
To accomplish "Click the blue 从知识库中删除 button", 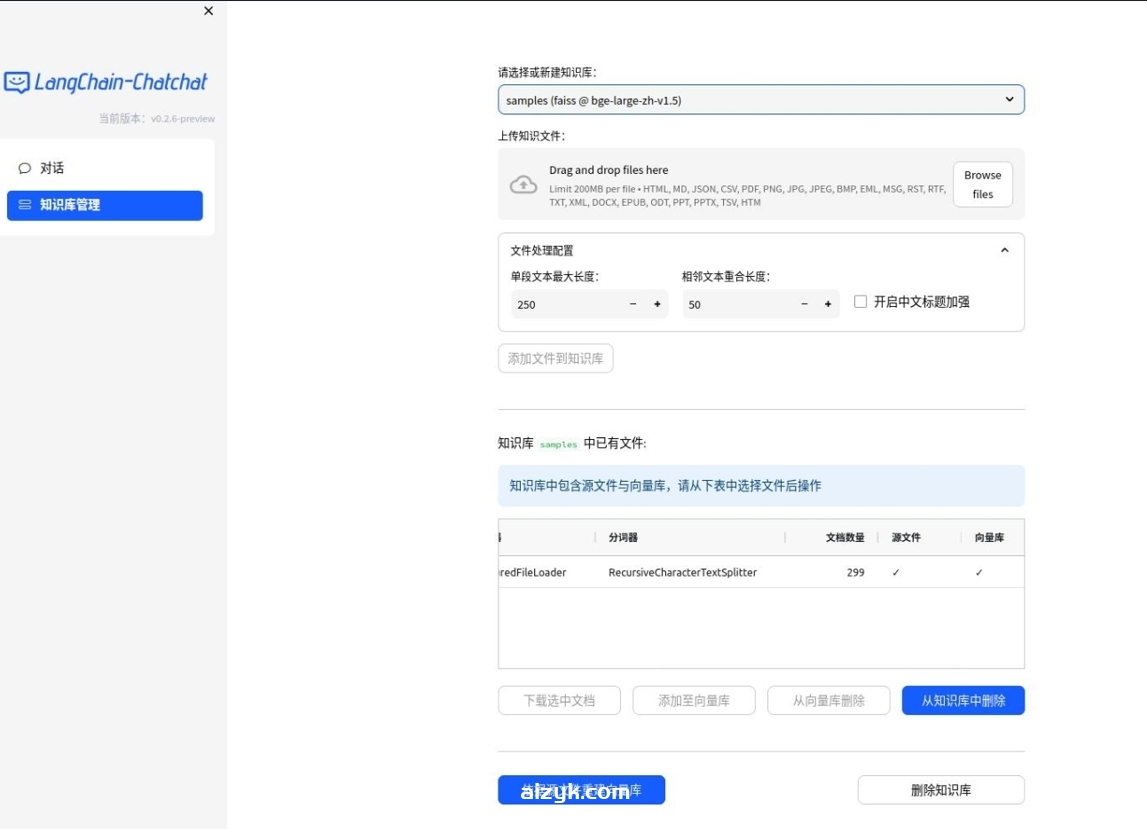I will coord(963,700).
